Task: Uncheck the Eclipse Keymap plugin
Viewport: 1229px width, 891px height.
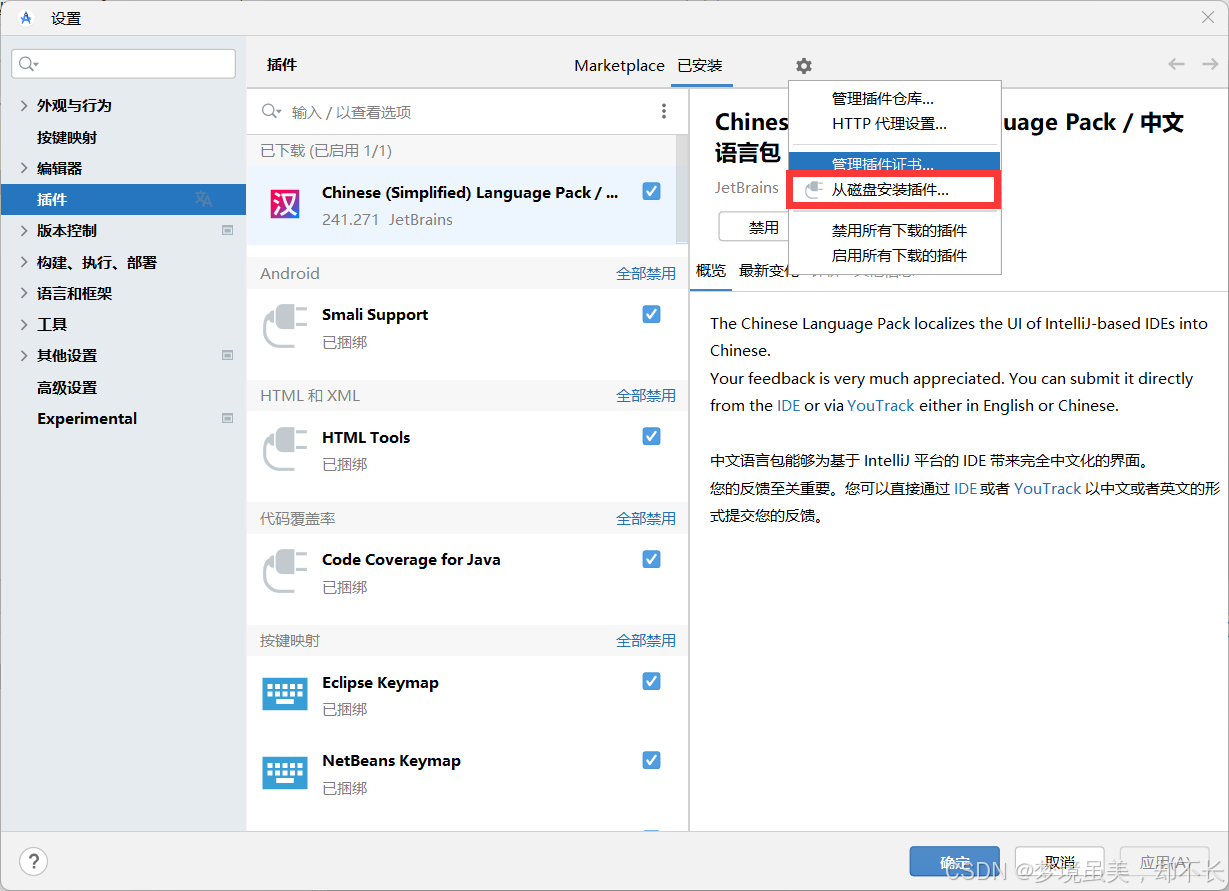Action: point(651,681)
